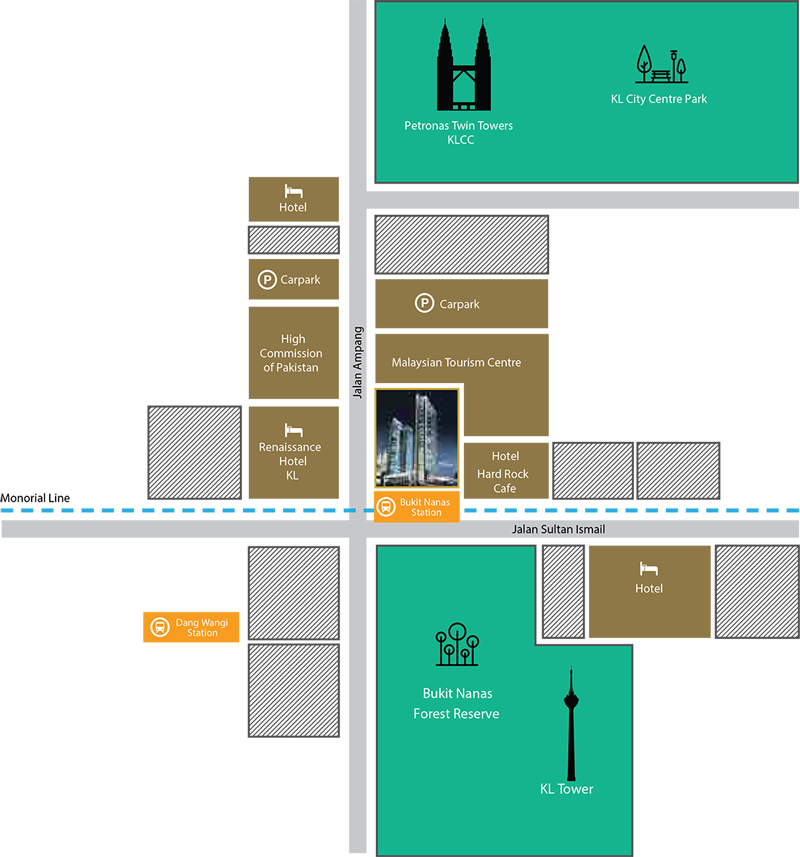Select the "Hotel" text south of Jalan Sultan Ismail
This screenshot has width=800, height=857.
point(649,589)
